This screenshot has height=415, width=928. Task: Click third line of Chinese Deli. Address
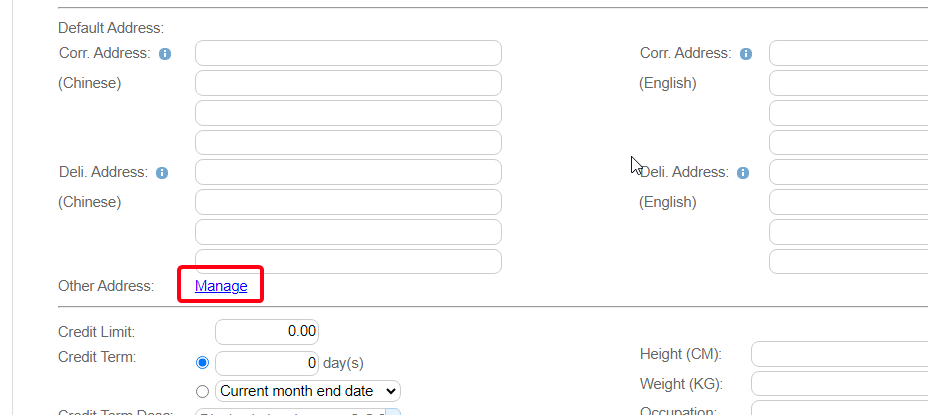[348, 232]
